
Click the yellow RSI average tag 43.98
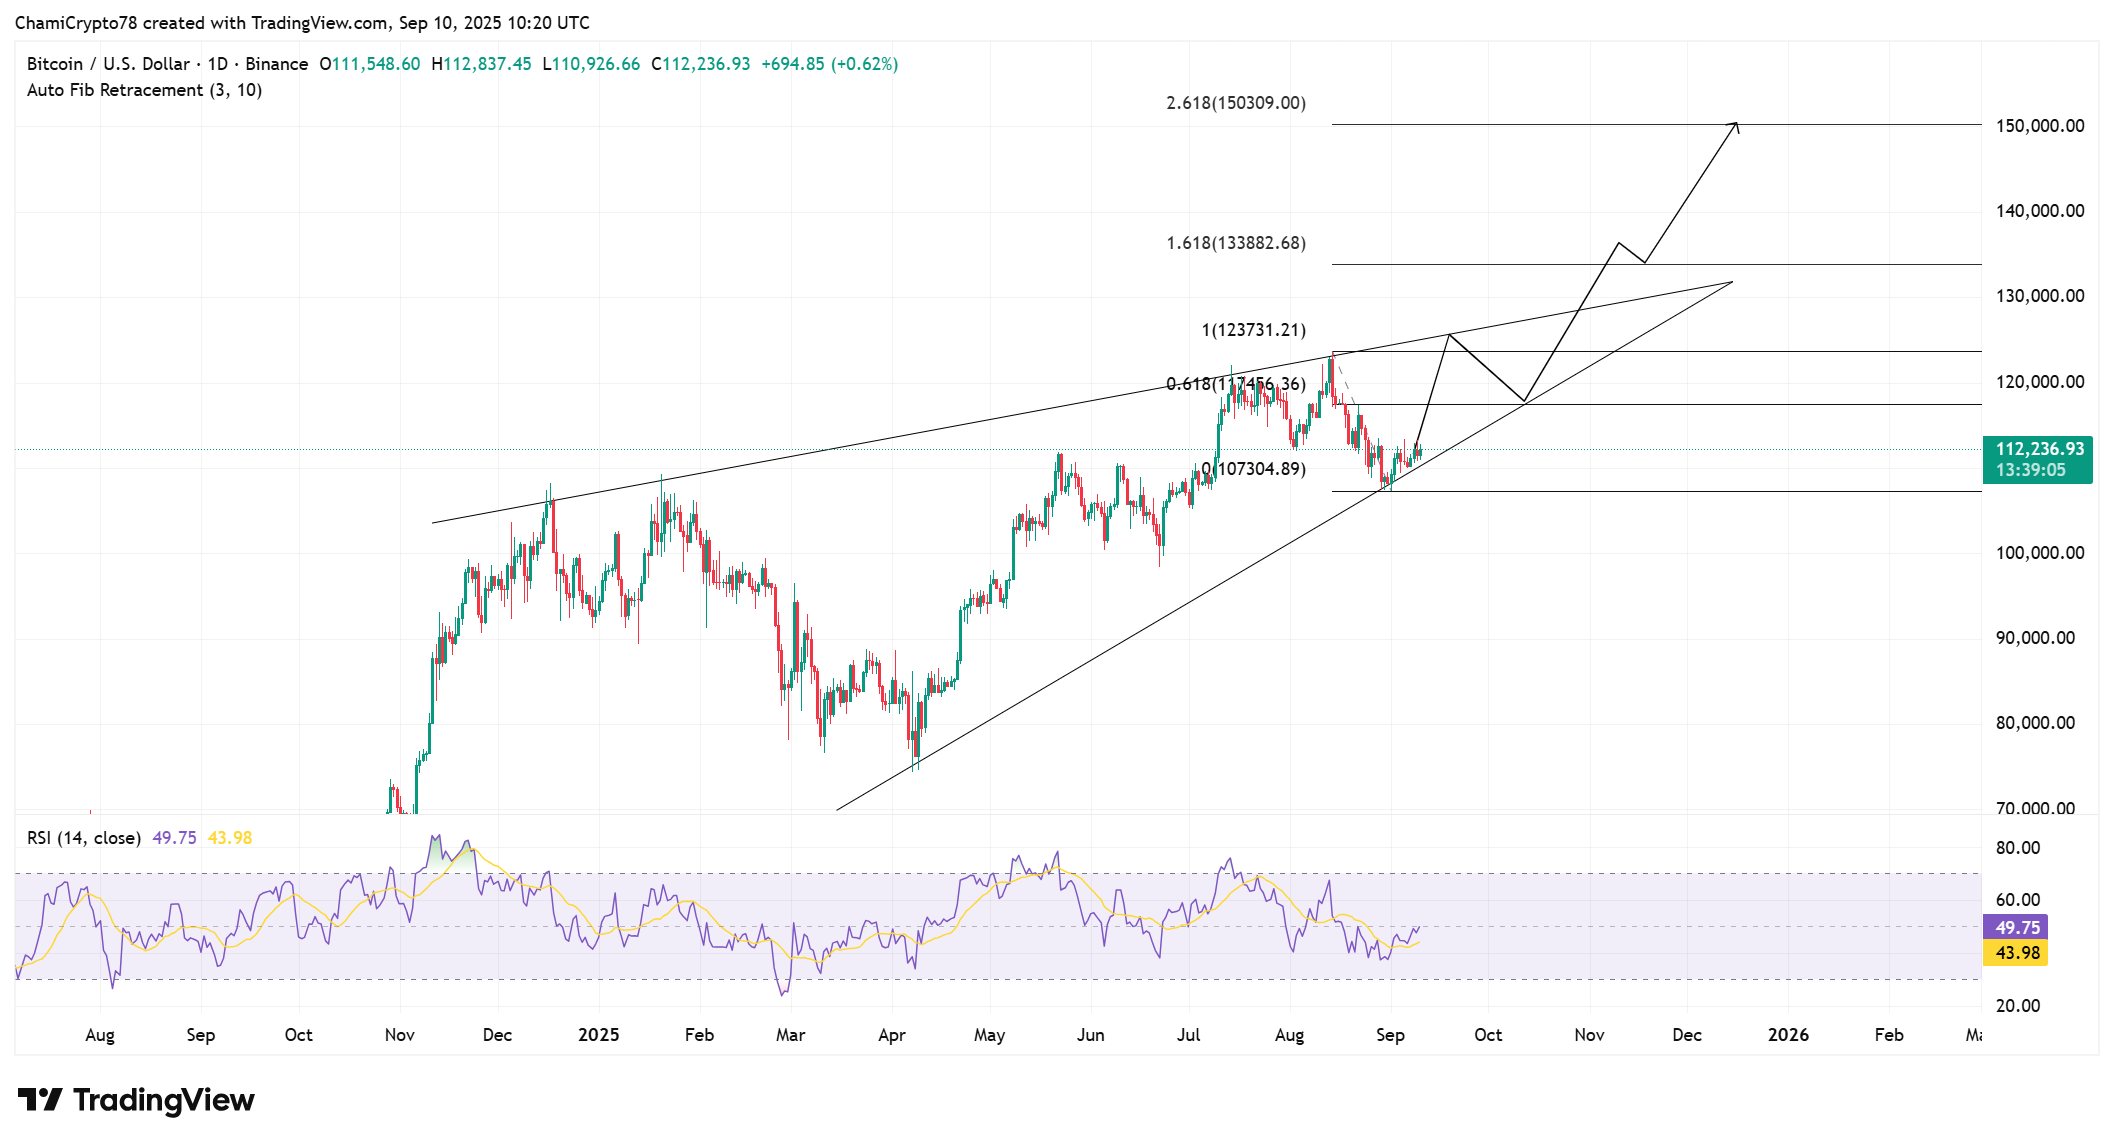click(2016, 953)
